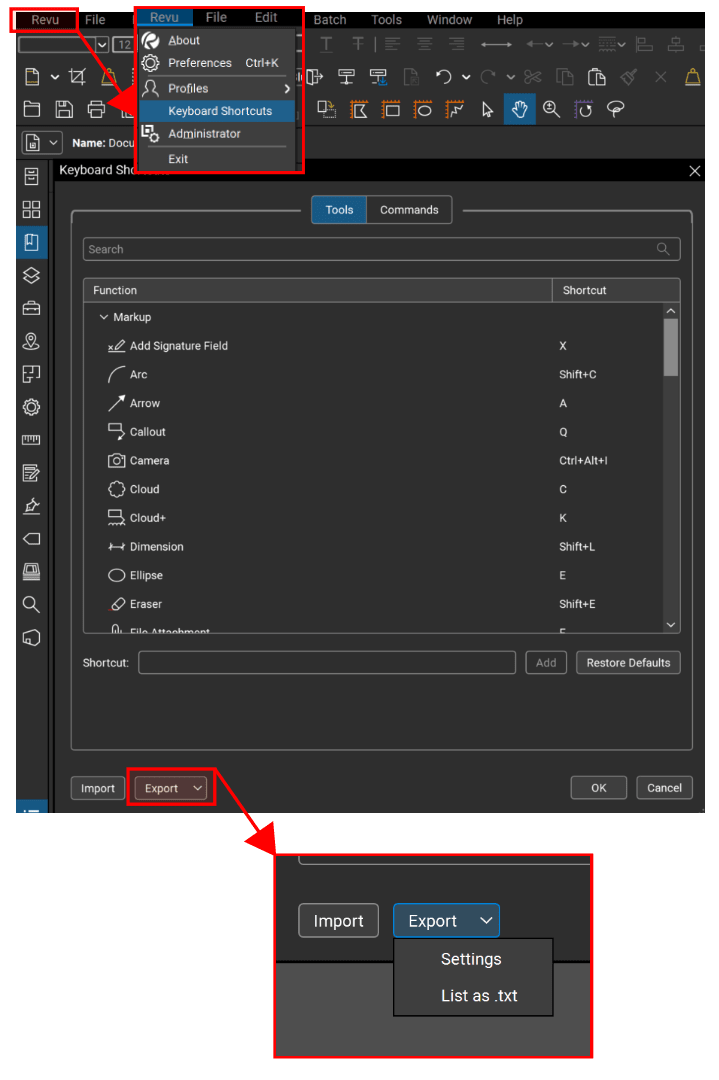Click the scroll-down arrow of the function list
Viewport: 719px width, 1080px height.
tap(671, 625)
